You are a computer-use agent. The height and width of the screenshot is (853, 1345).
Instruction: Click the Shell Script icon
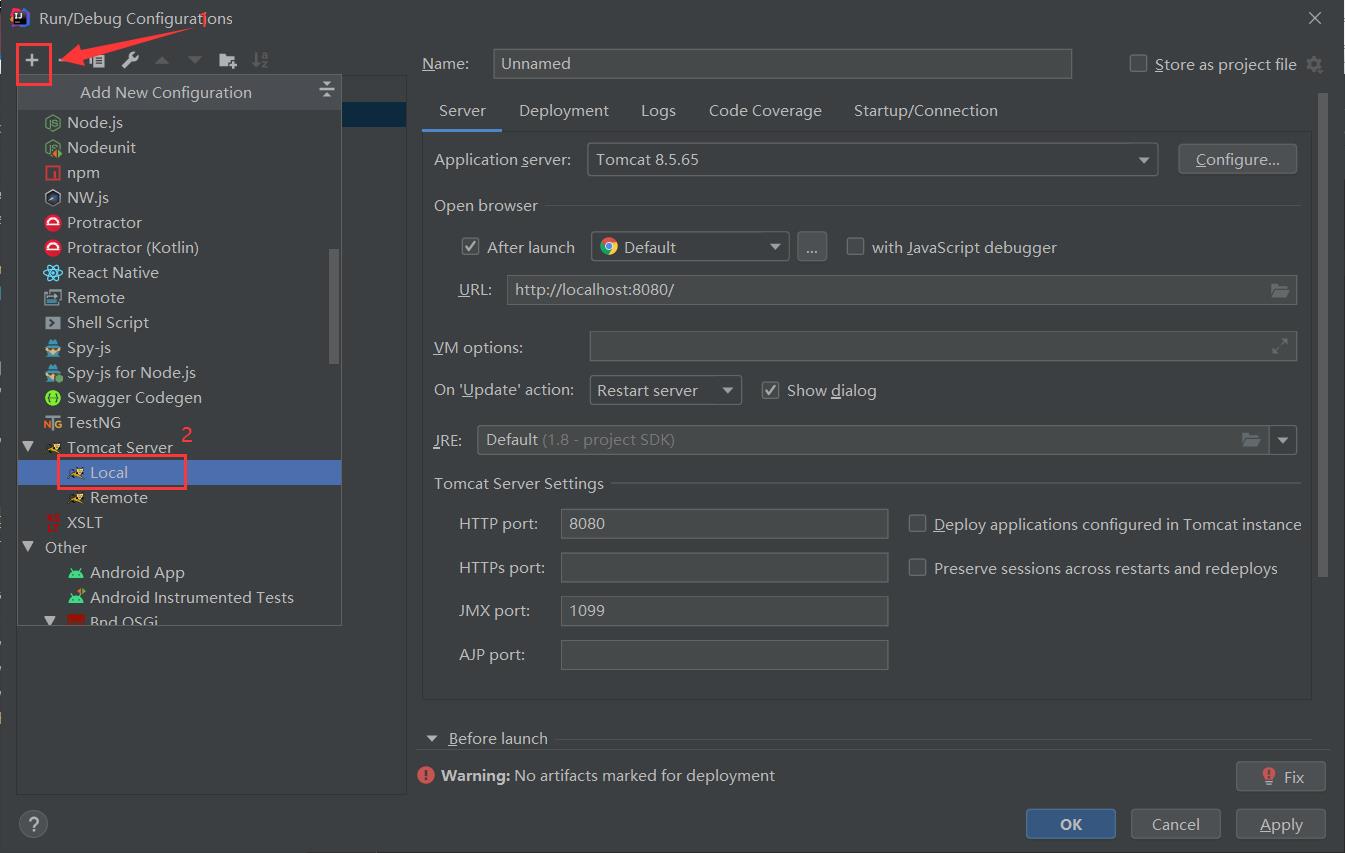(53, 322)
